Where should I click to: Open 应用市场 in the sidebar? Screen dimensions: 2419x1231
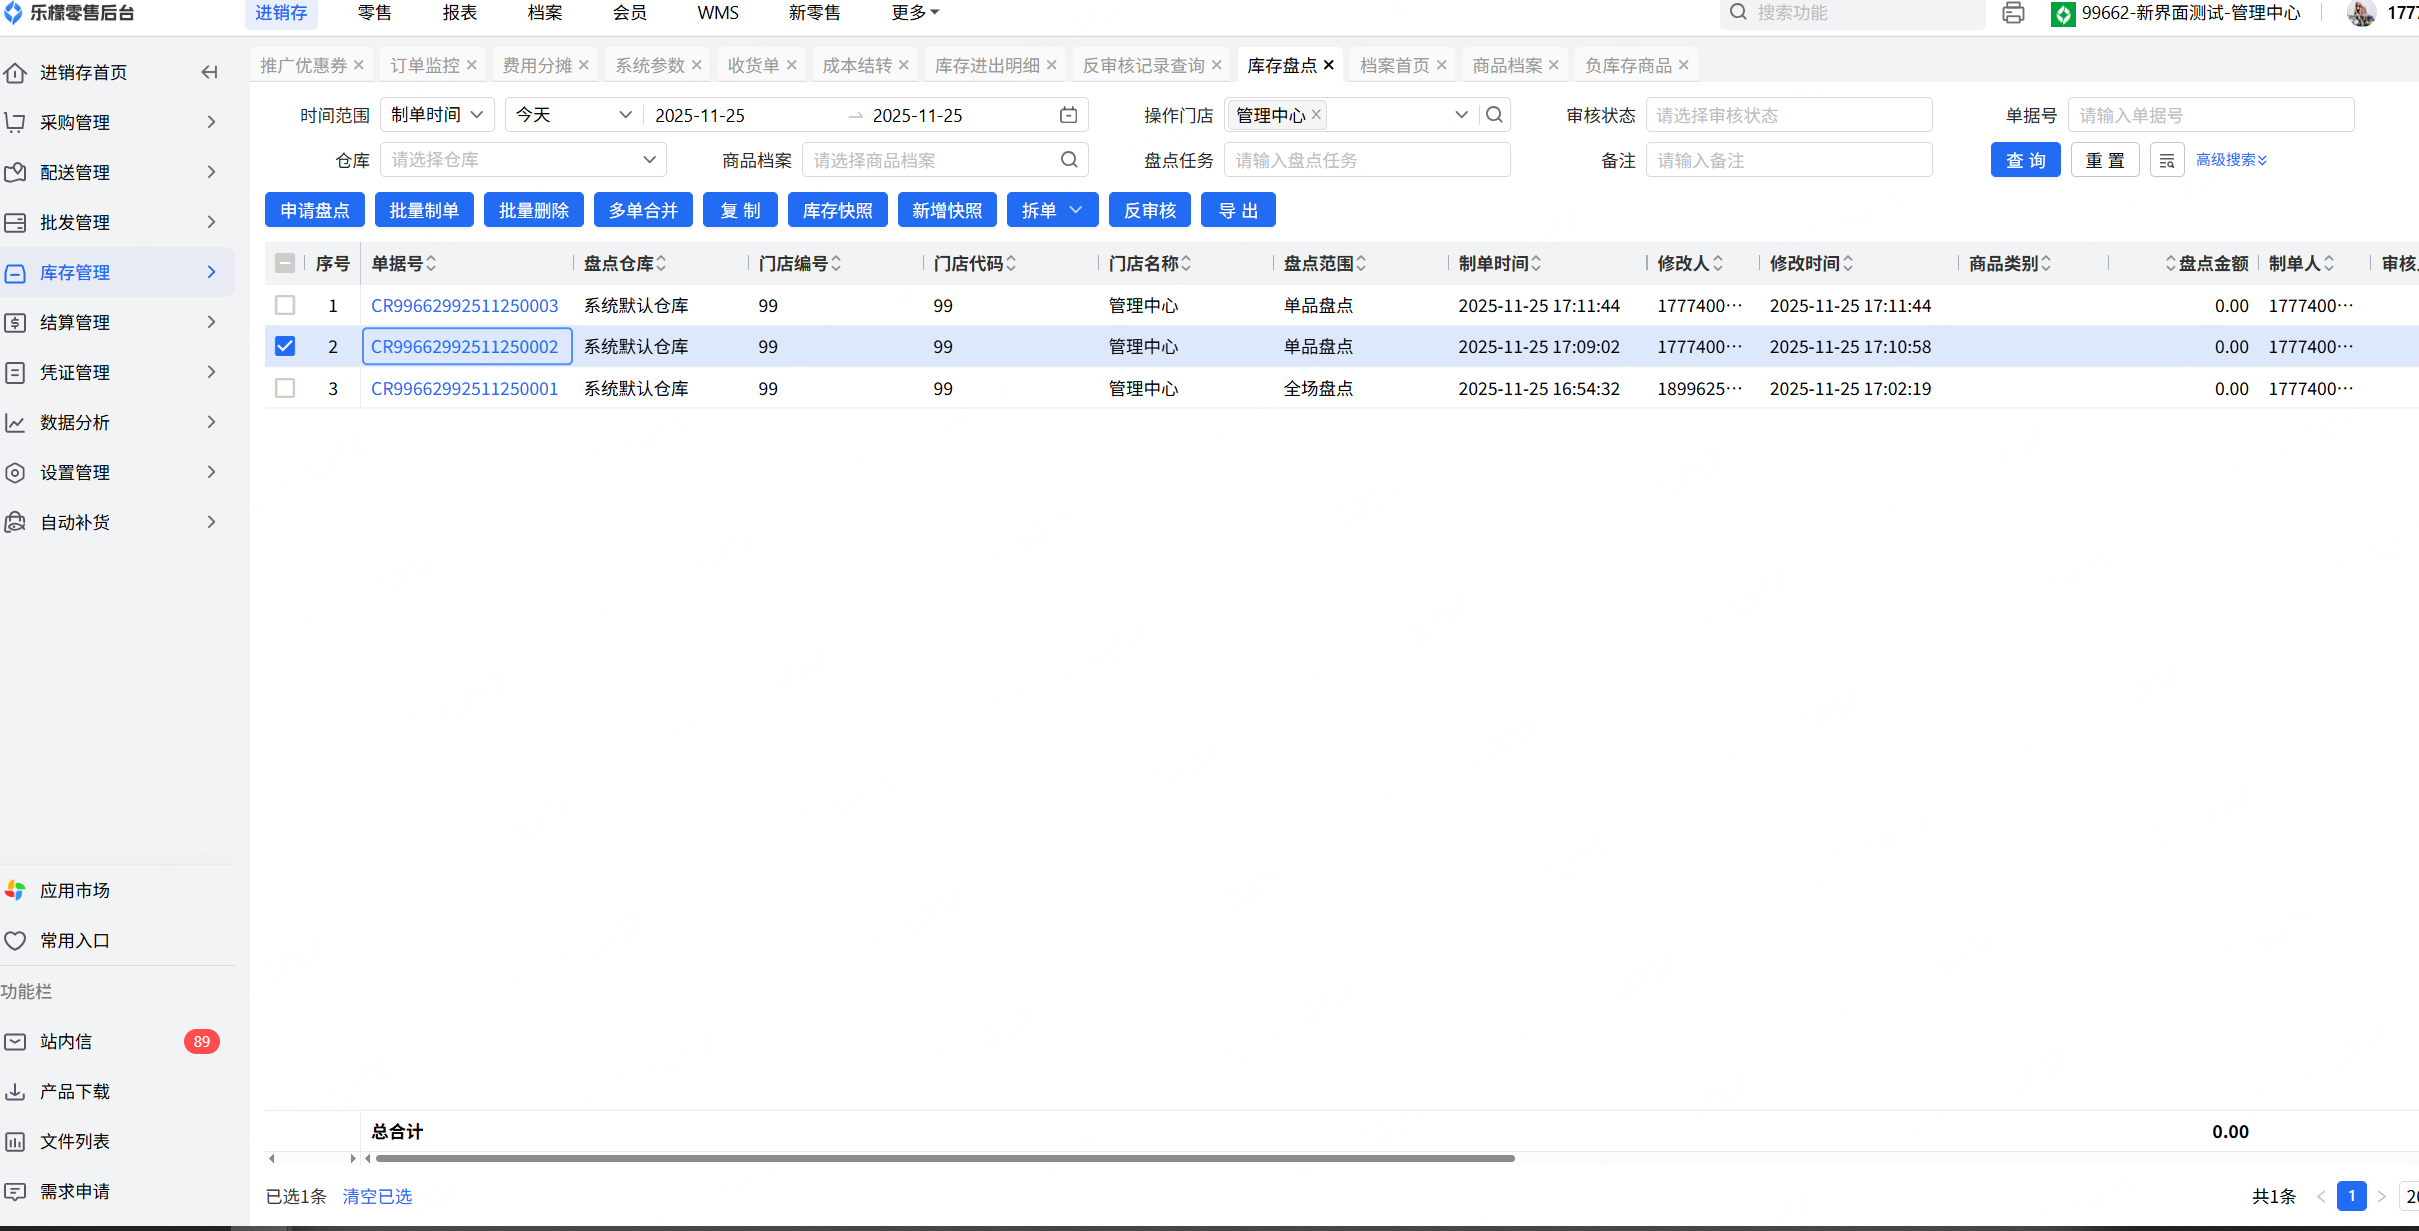74,890
